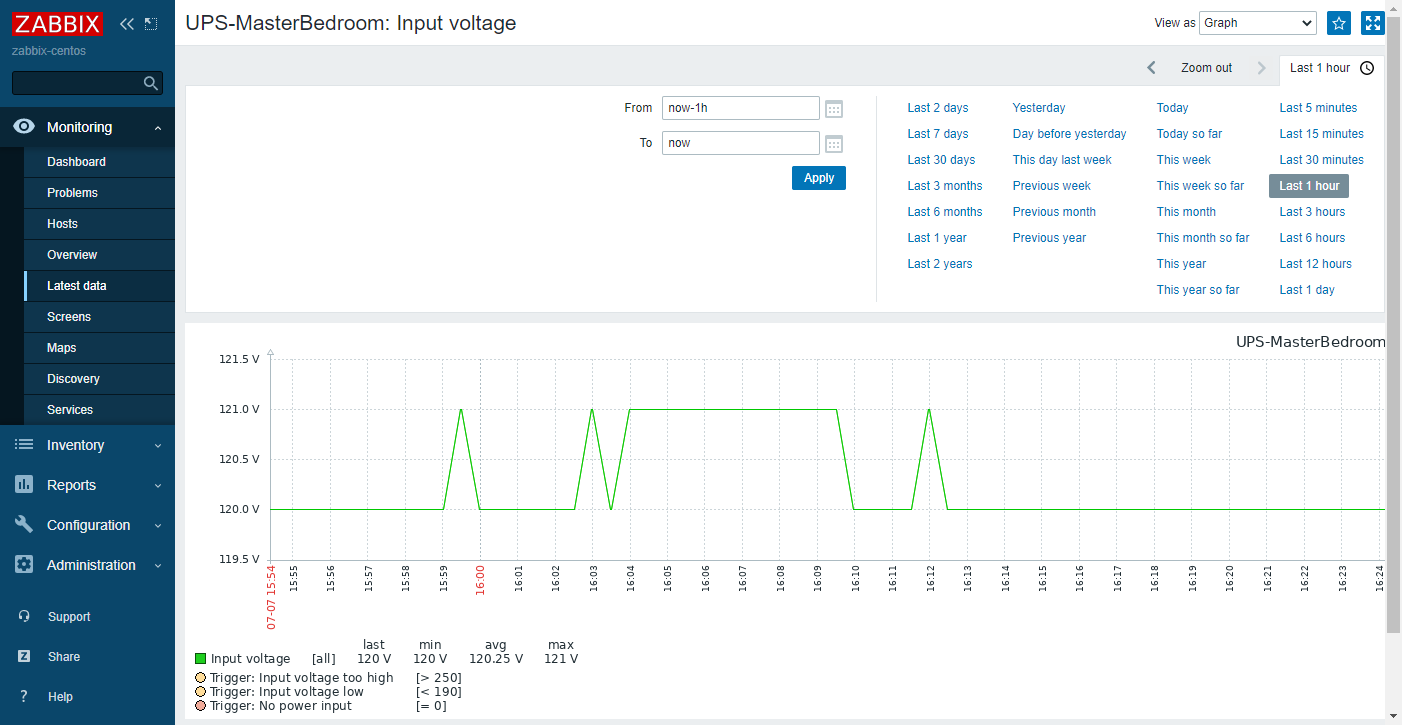
Task: Click the Share icon
Action: click(22, 656)
